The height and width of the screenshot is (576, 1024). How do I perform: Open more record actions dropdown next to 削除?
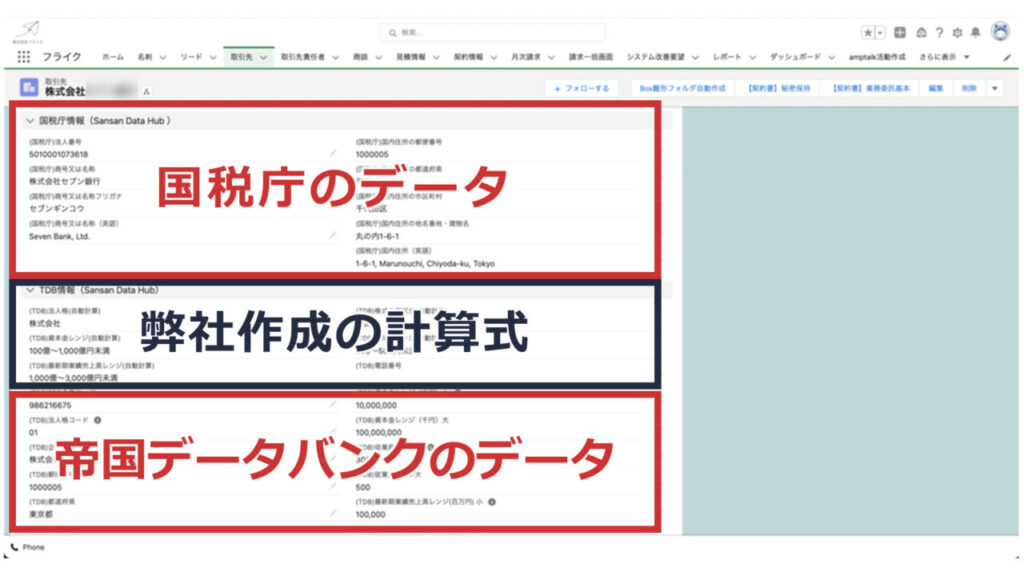click(x=994, y=88)
